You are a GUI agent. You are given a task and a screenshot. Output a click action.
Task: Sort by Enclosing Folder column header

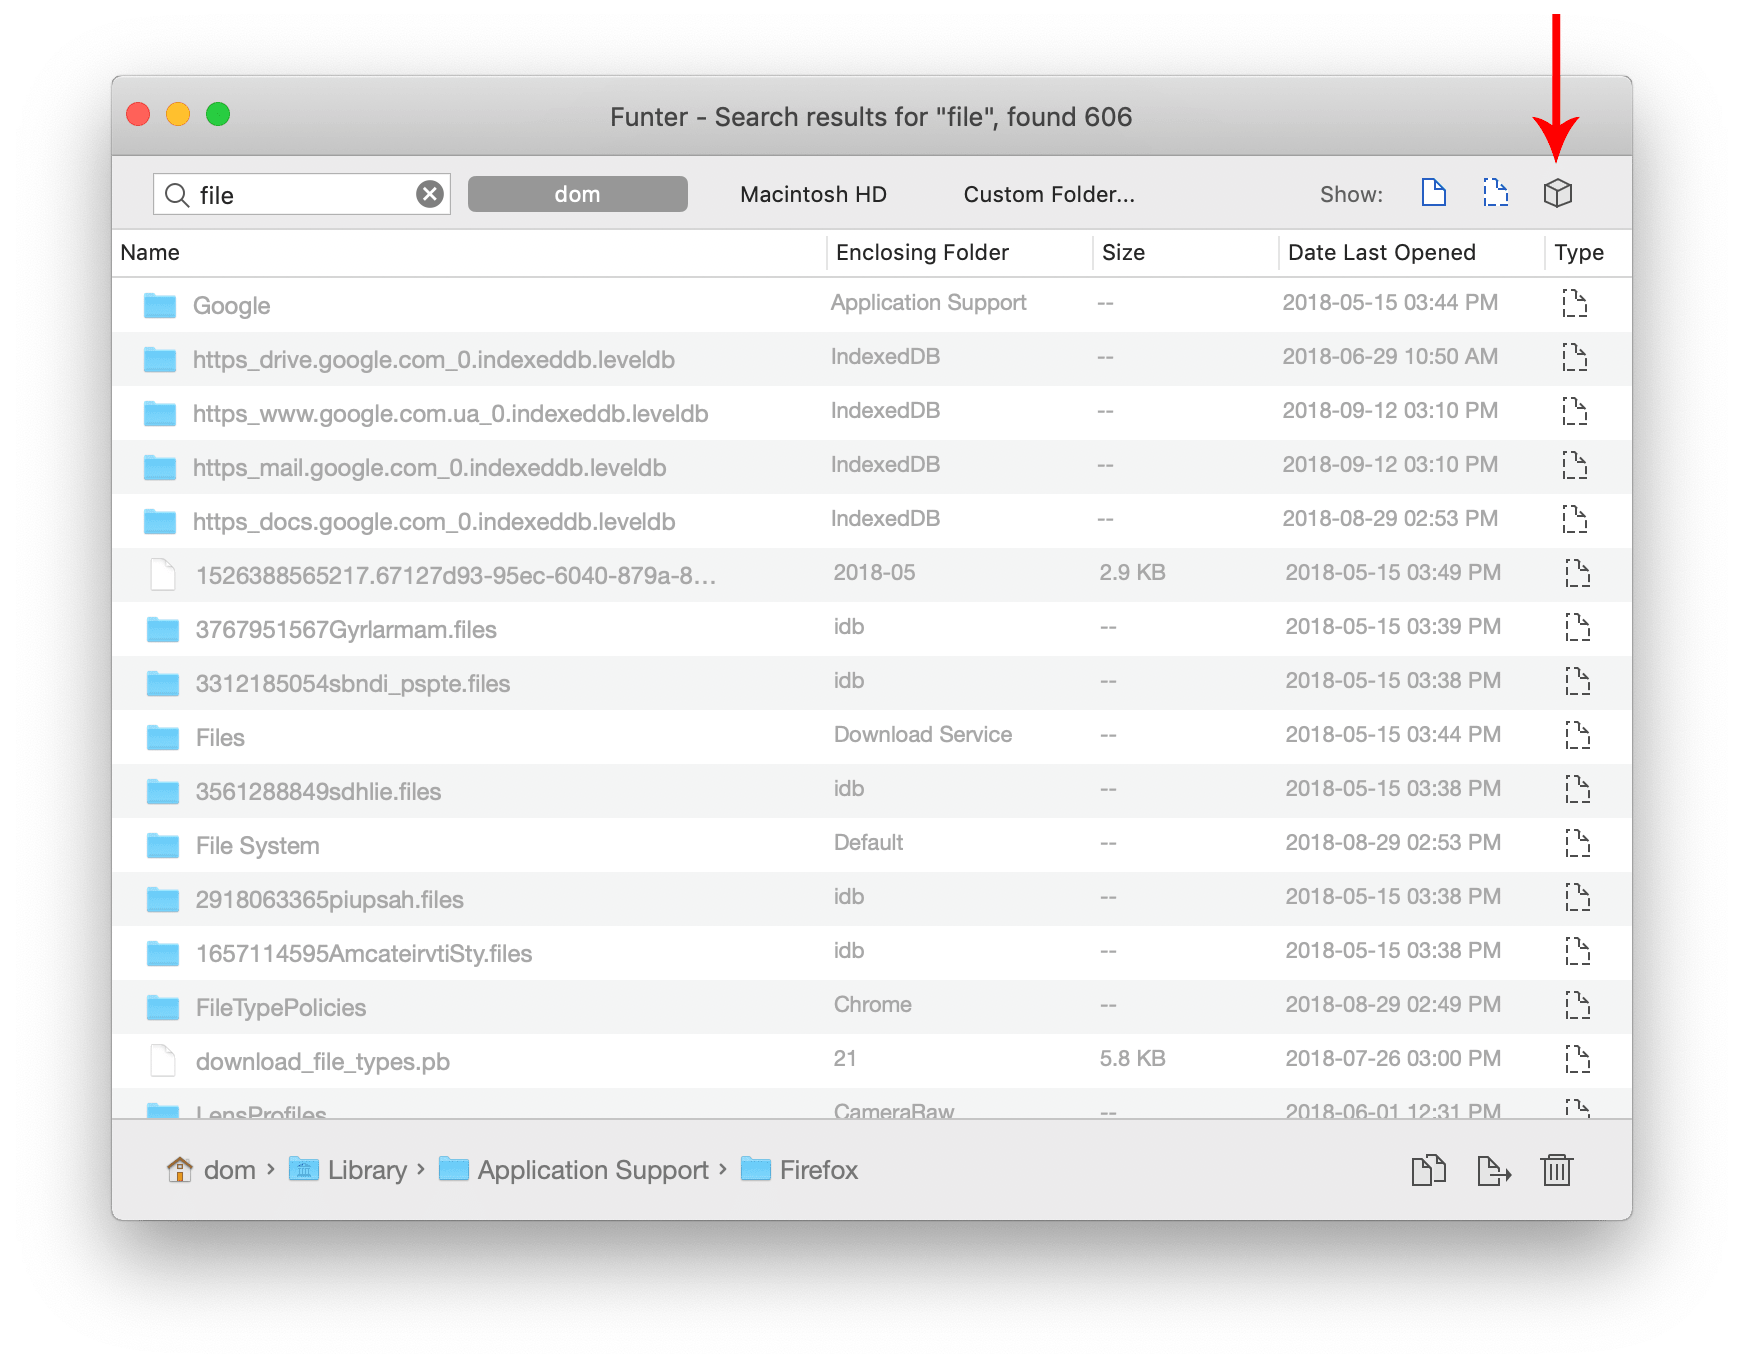click(x=922, y=252)
